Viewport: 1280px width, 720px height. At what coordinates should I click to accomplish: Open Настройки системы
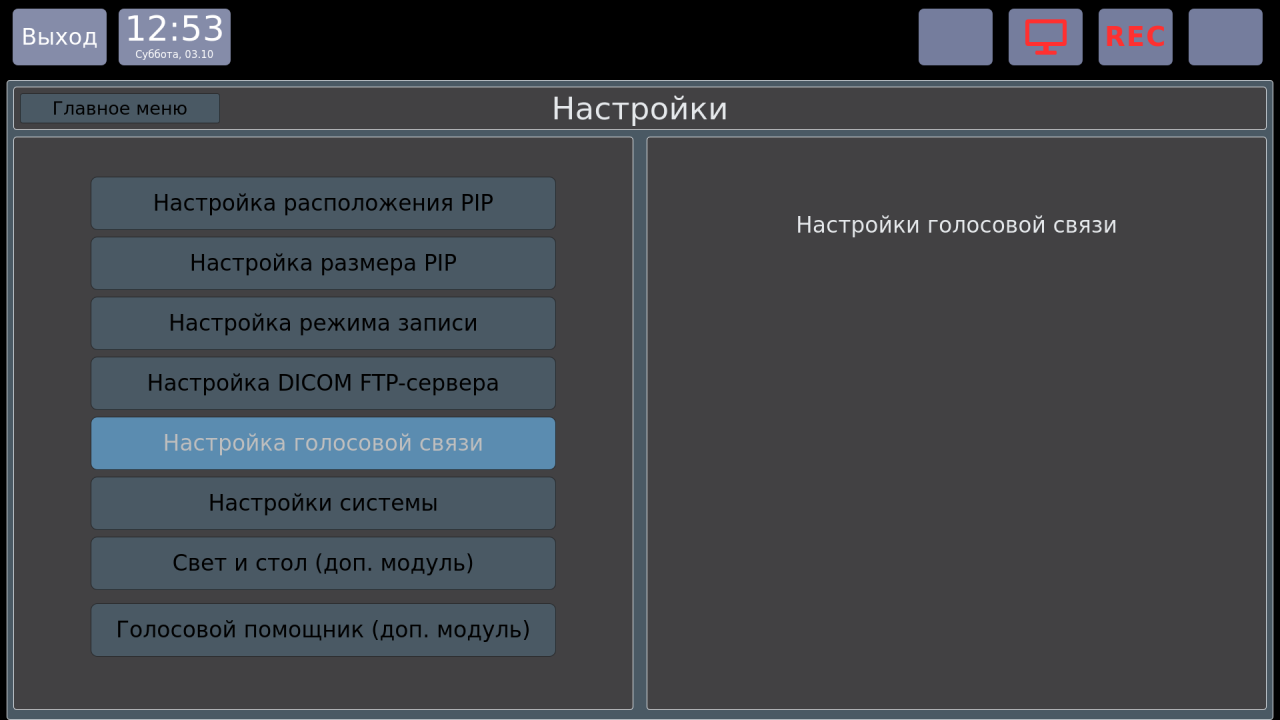[323, 503]
